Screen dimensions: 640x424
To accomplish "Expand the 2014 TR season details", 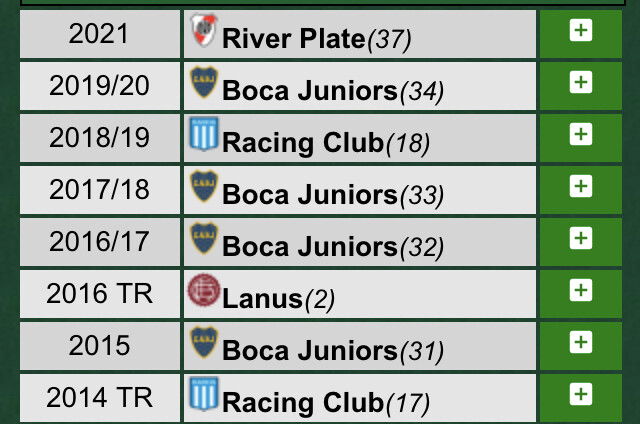I will click(580, 394).
